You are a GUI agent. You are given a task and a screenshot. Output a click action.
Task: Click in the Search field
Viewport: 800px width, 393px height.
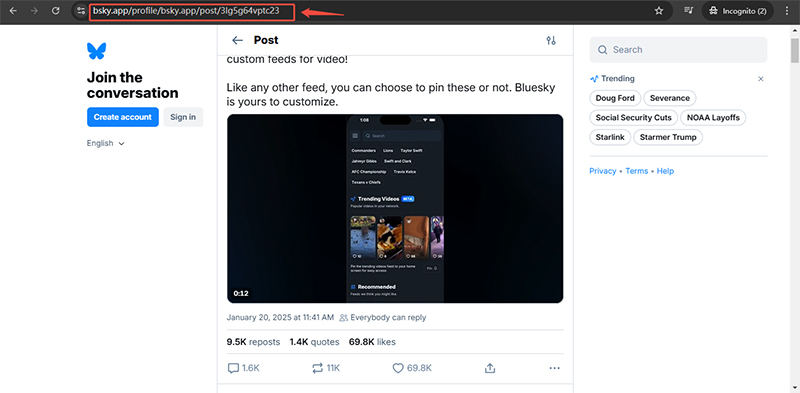click(678, 50)
